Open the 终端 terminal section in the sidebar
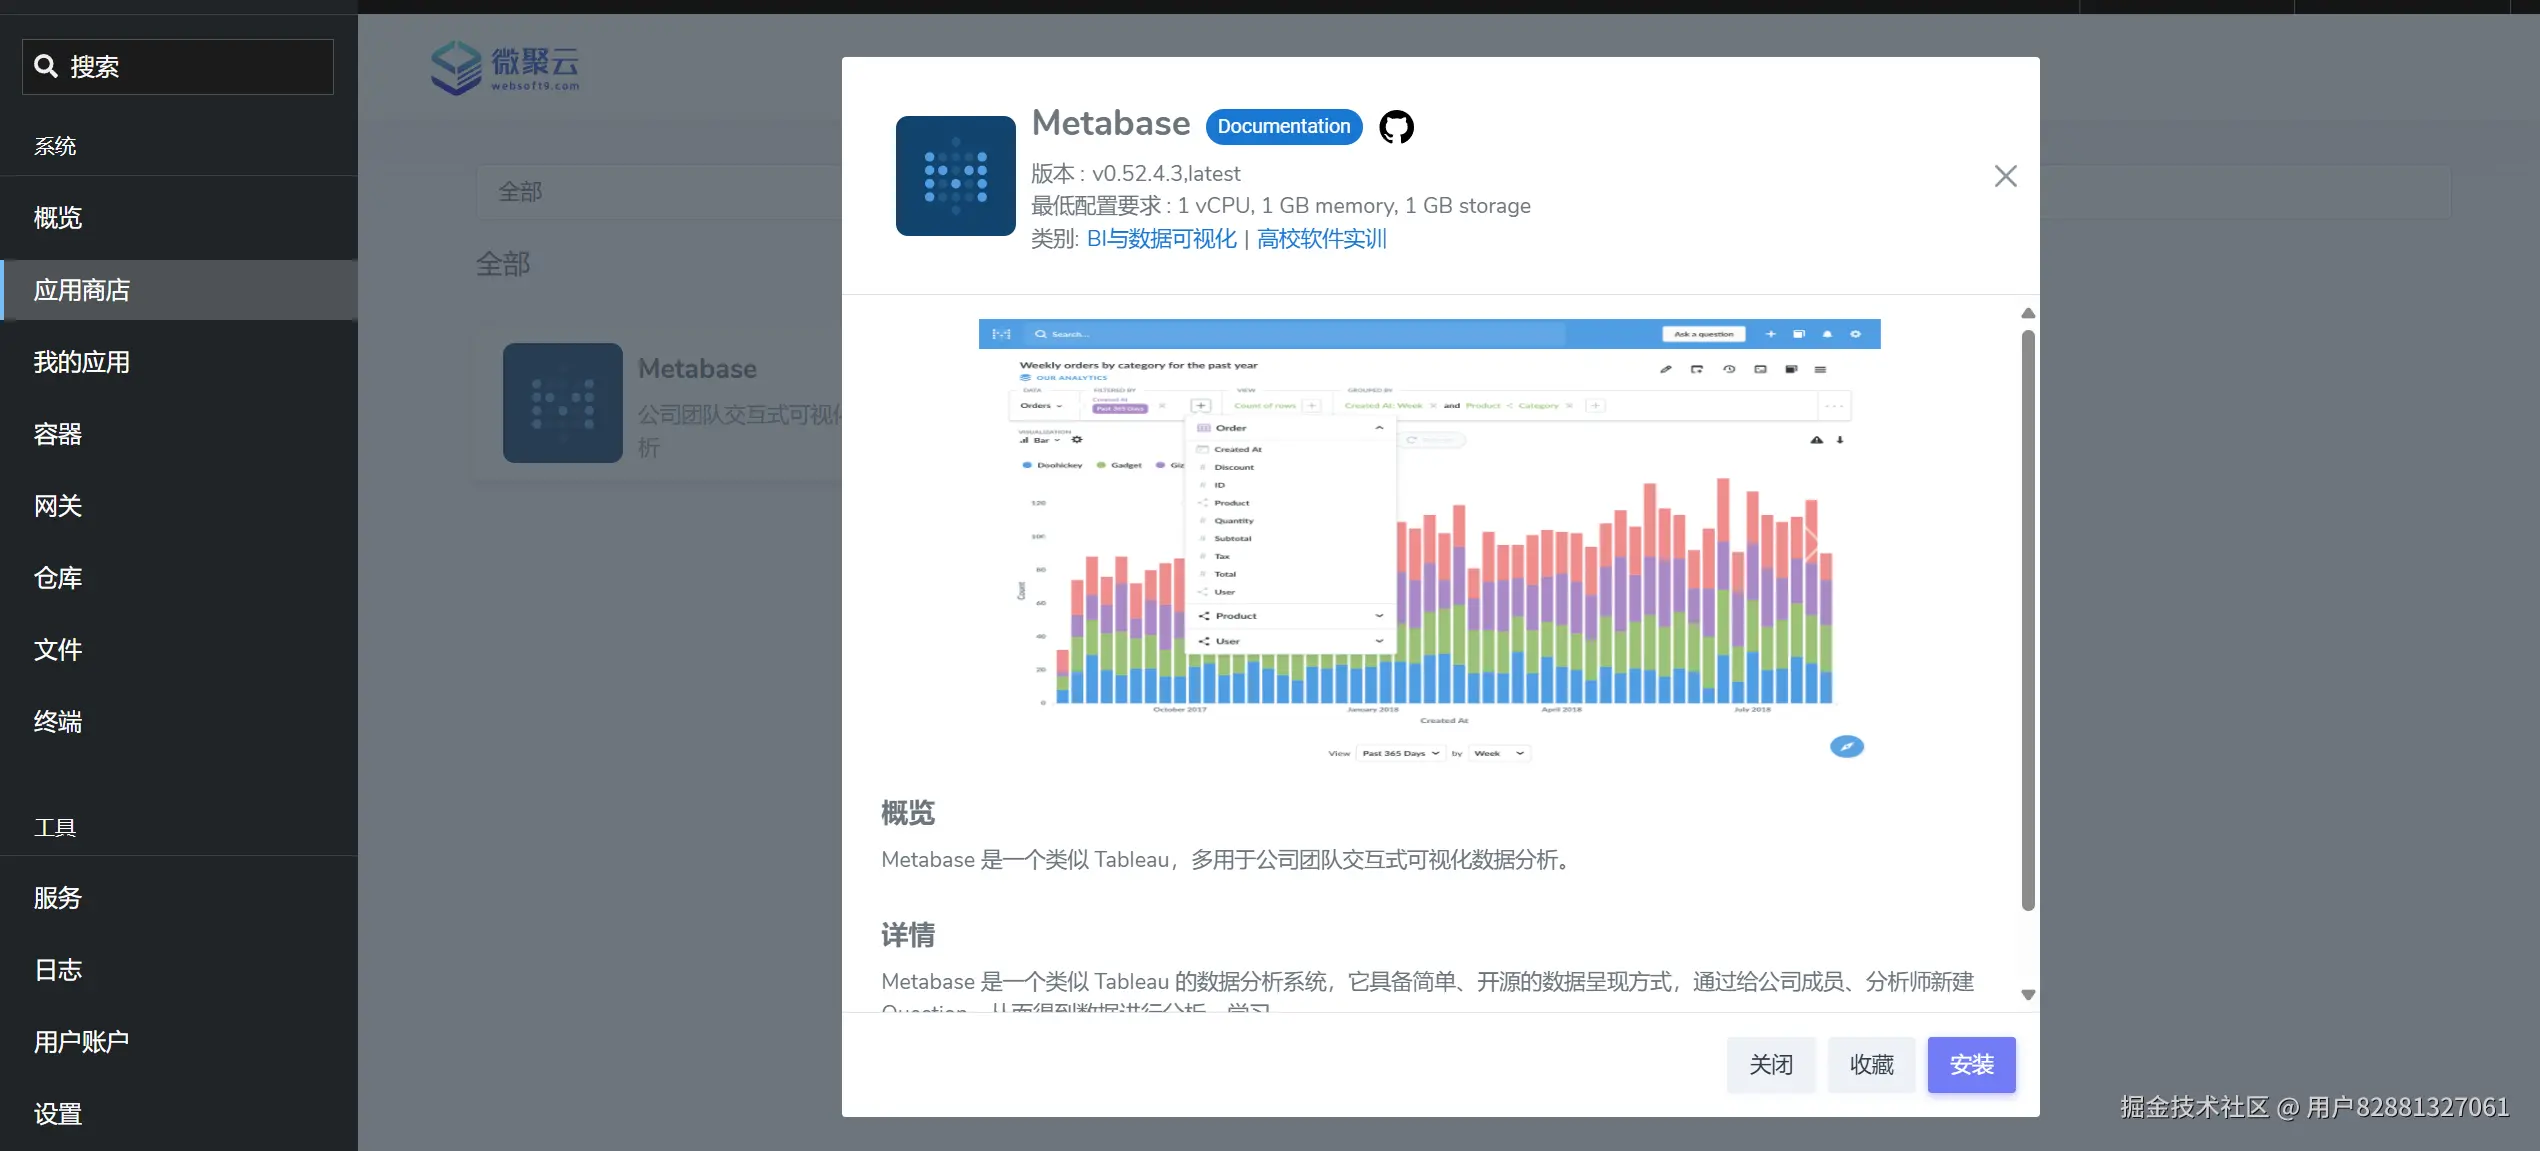This screenshot has width=2540, height=1151. coord(57,722)
